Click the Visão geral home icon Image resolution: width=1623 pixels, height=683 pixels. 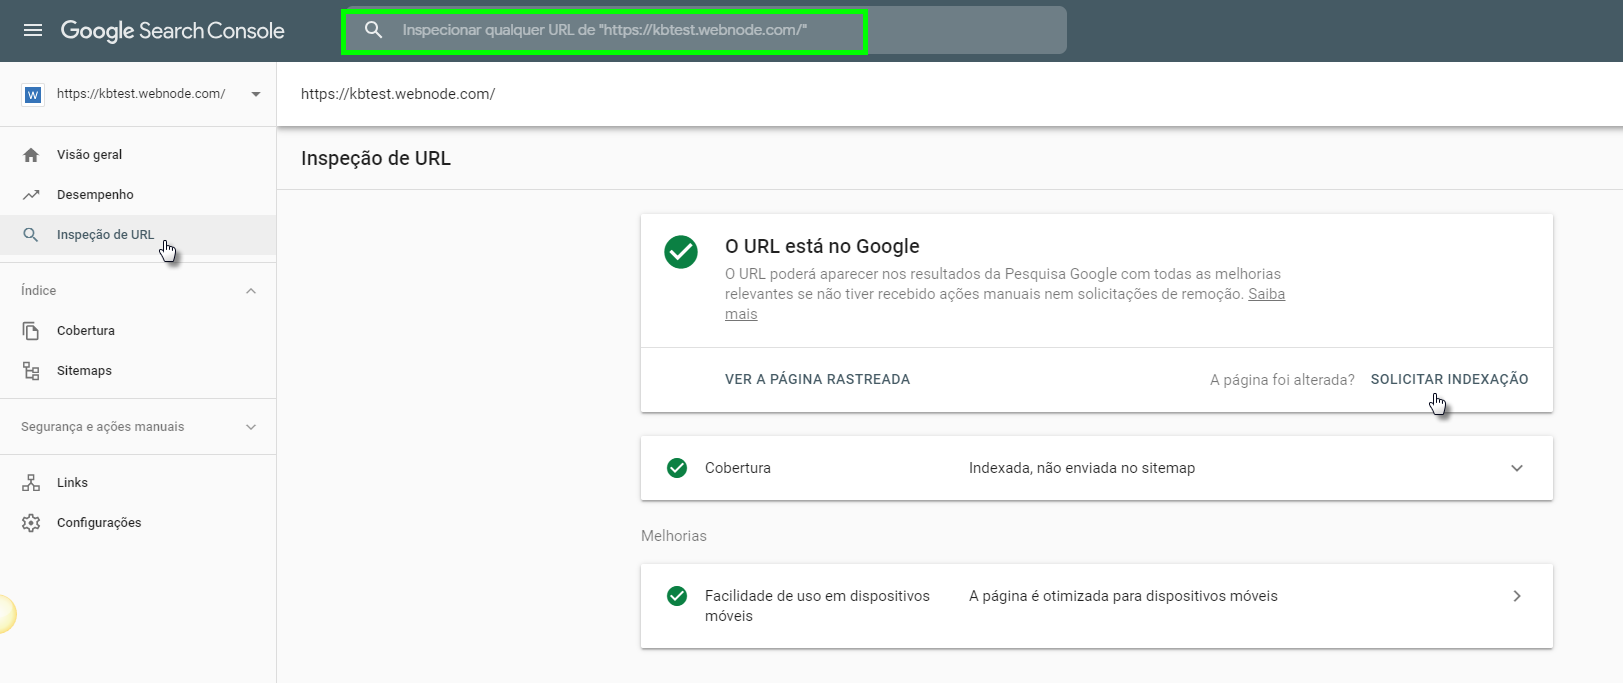pos(31,155)
